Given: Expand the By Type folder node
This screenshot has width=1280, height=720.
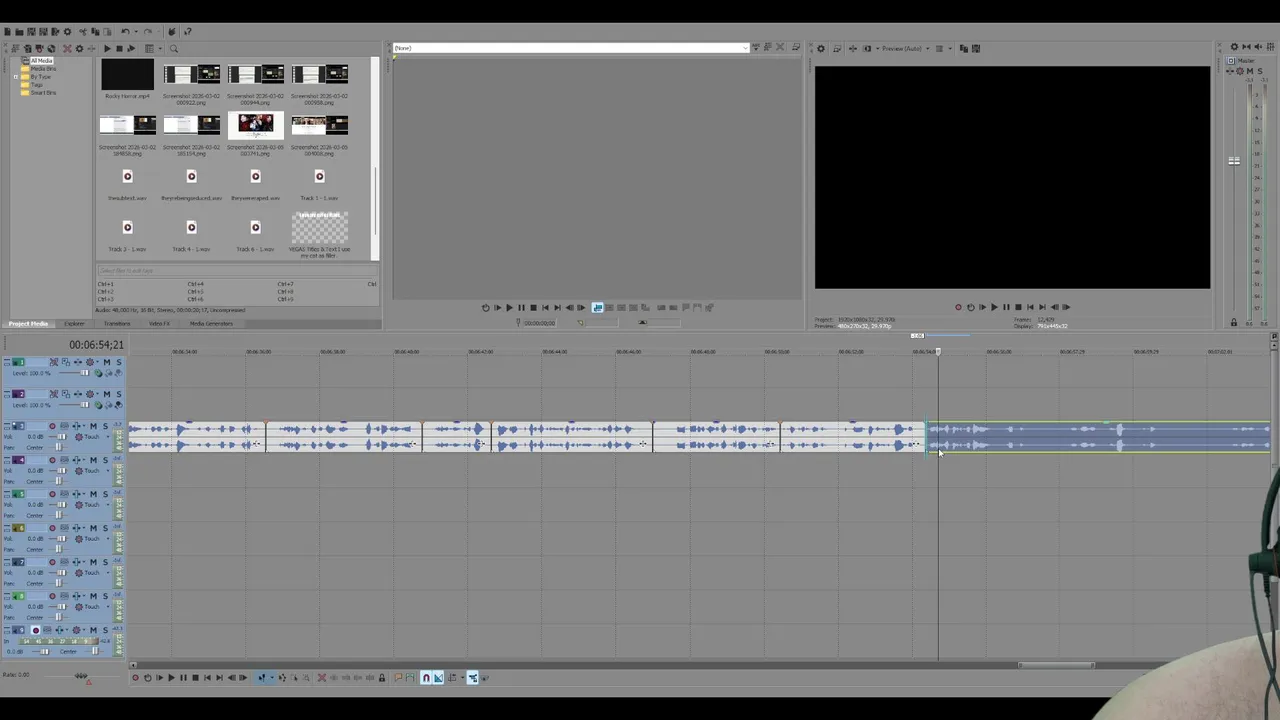Looking at the screenshot, I should click(16, 77).
